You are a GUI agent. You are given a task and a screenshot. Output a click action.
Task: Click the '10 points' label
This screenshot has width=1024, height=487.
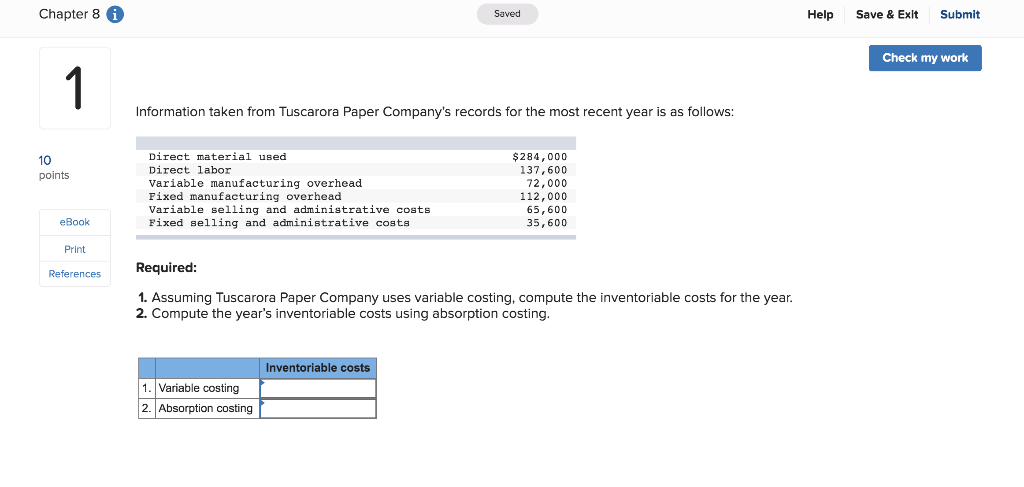coord(54,167)
